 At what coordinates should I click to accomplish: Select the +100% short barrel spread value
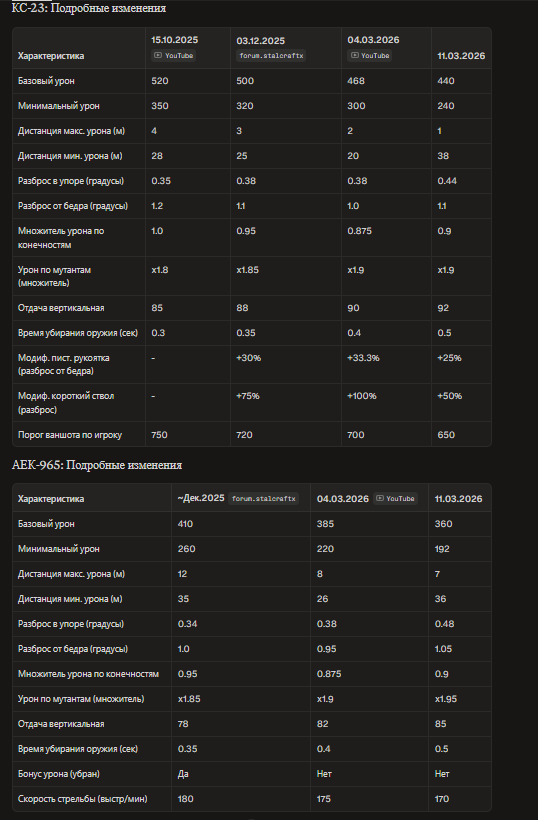coord(362,396)
